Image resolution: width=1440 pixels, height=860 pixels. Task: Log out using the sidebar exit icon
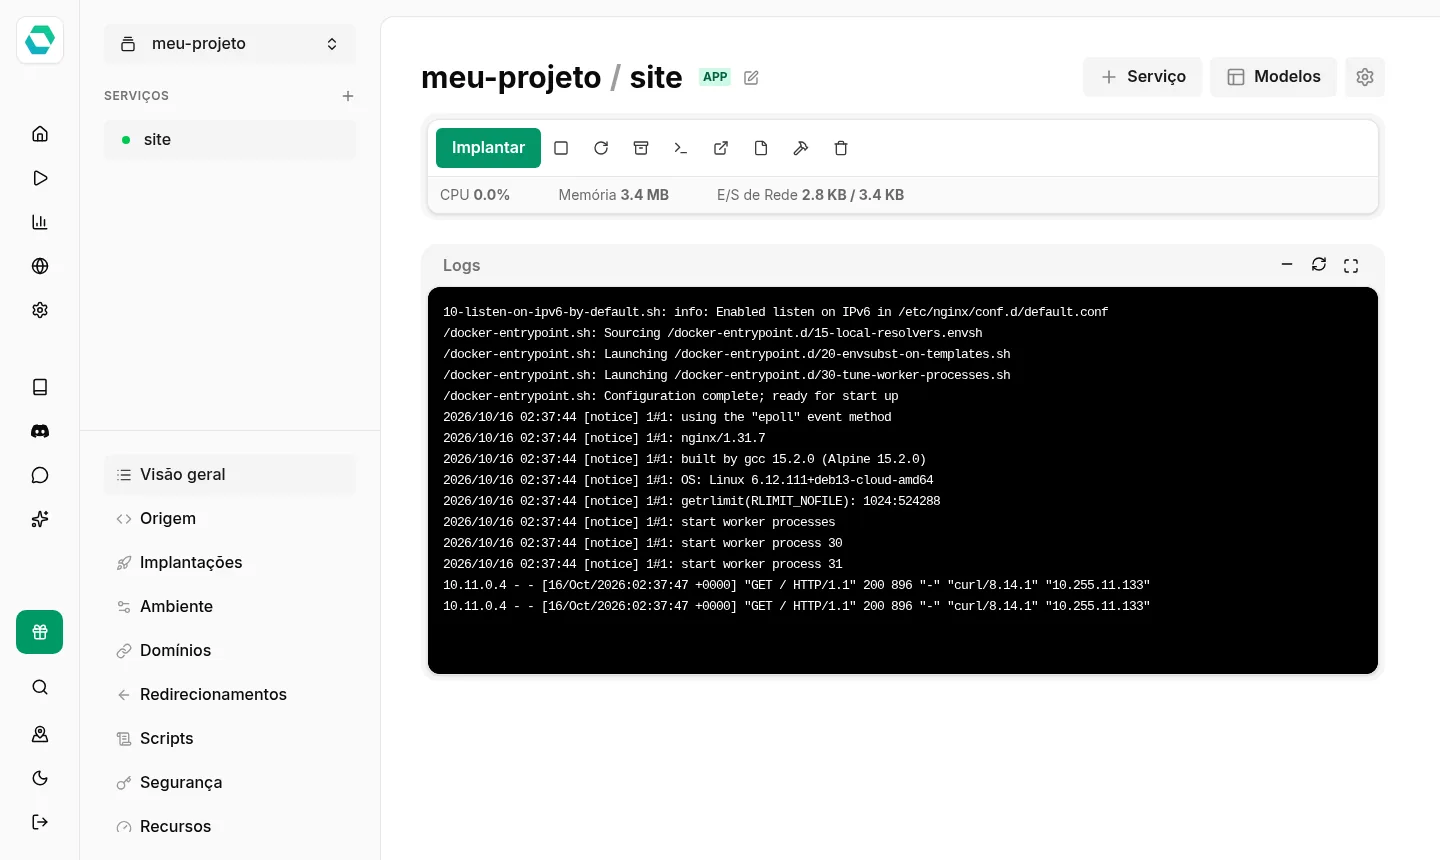pyautogui.click(x=40, y=822)
